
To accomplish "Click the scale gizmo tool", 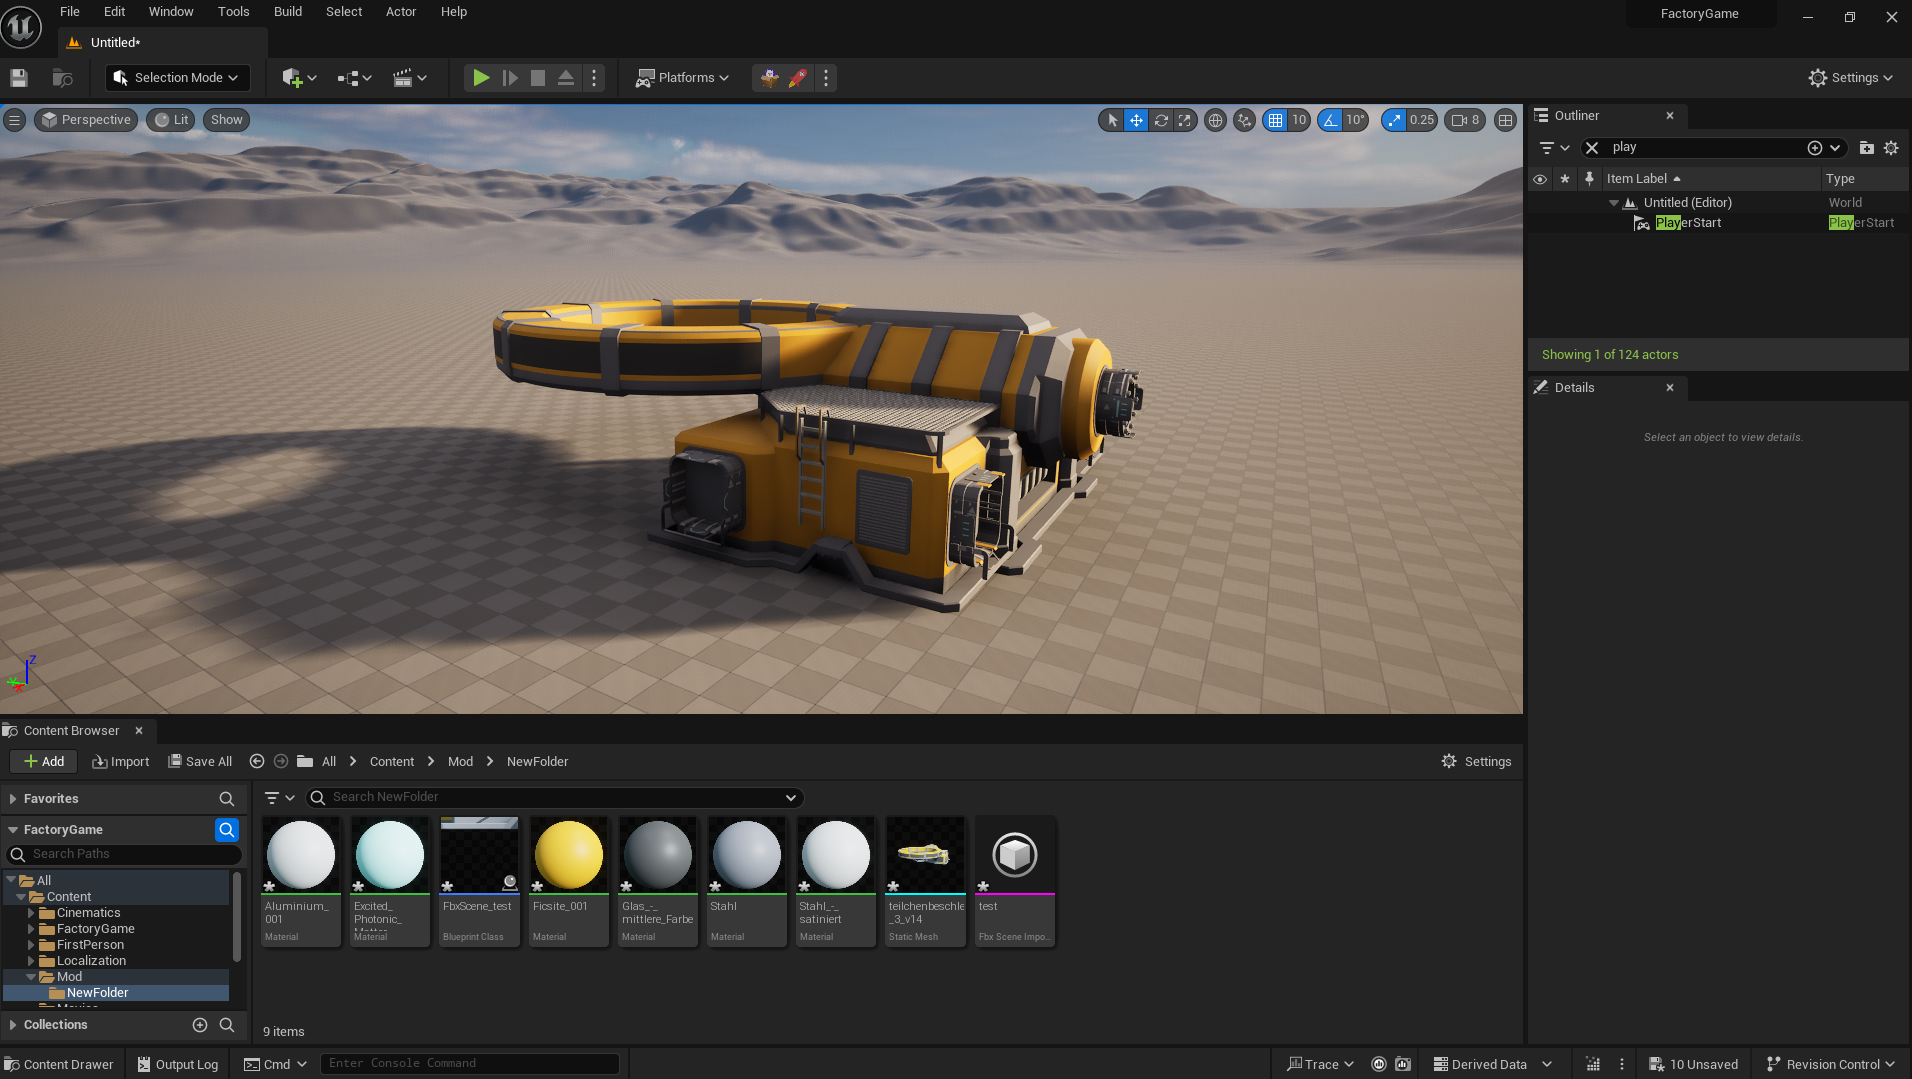I will click(1185, 120).
